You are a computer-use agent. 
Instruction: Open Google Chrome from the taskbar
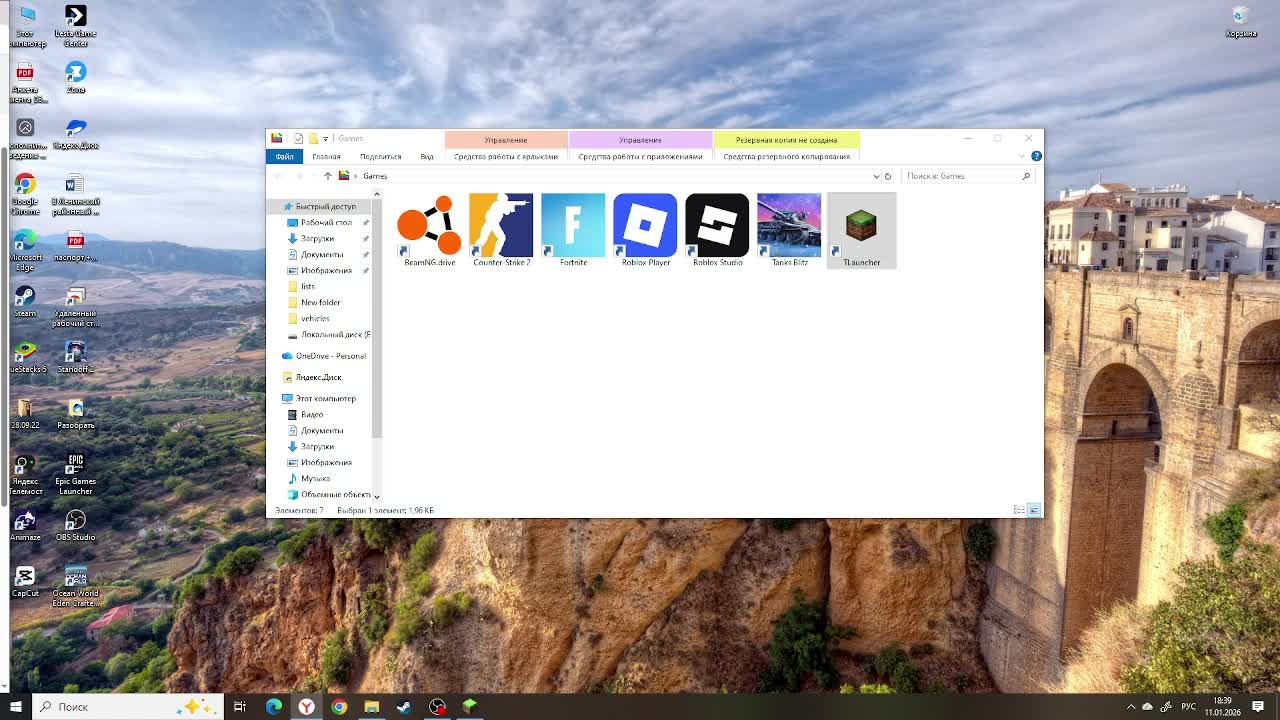[339, 707]
